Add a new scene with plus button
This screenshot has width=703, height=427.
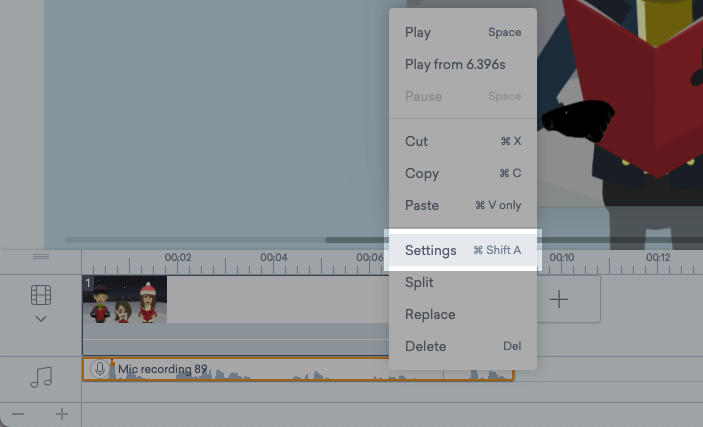(559, 299)
